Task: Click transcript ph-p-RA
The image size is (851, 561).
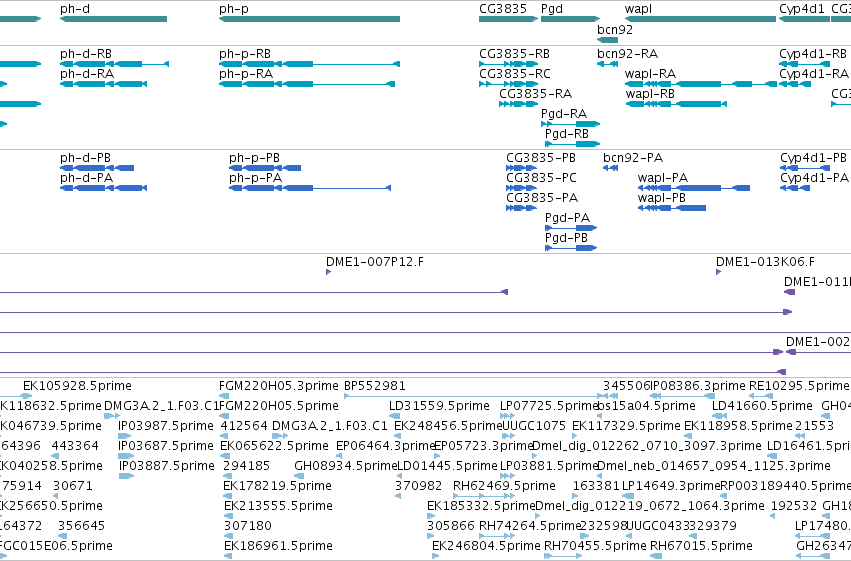Action: [307, 84]
